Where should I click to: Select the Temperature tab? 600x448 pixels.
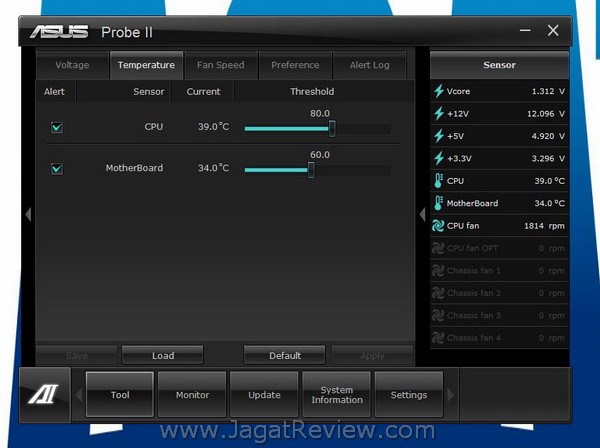(146, 65)
